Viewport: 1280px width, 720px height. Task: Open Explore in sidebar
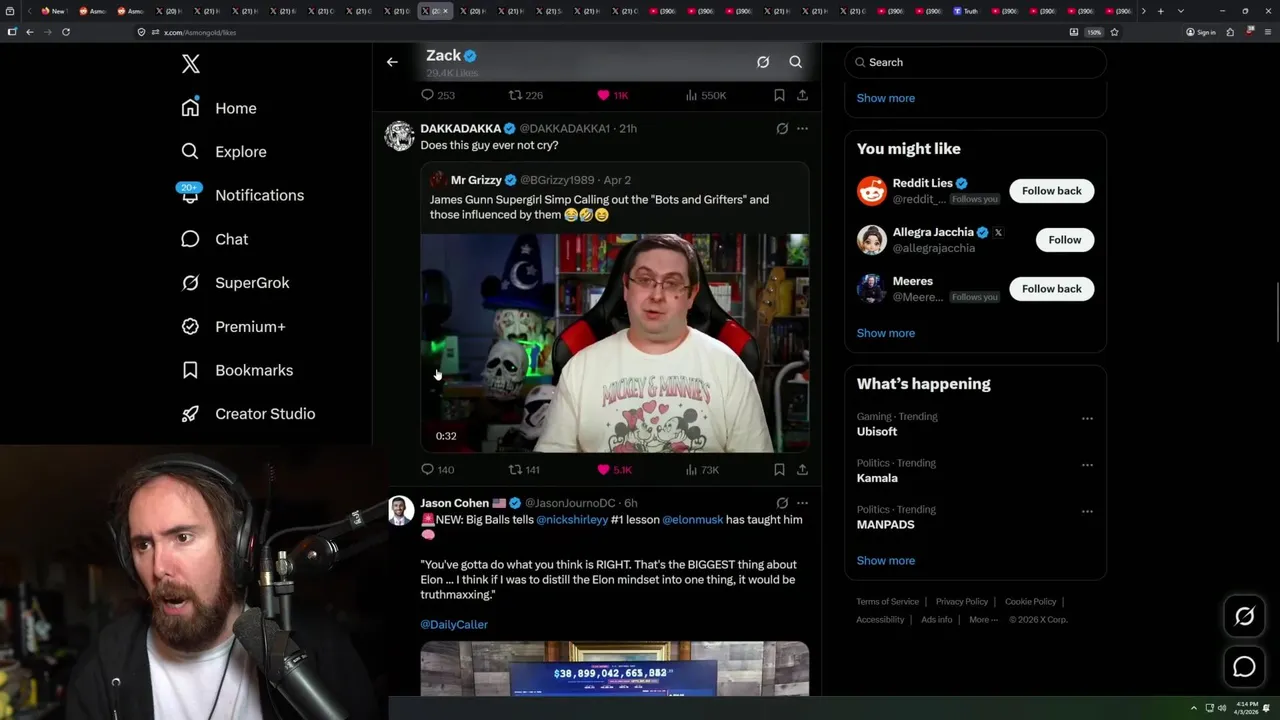tap(224, 152)
